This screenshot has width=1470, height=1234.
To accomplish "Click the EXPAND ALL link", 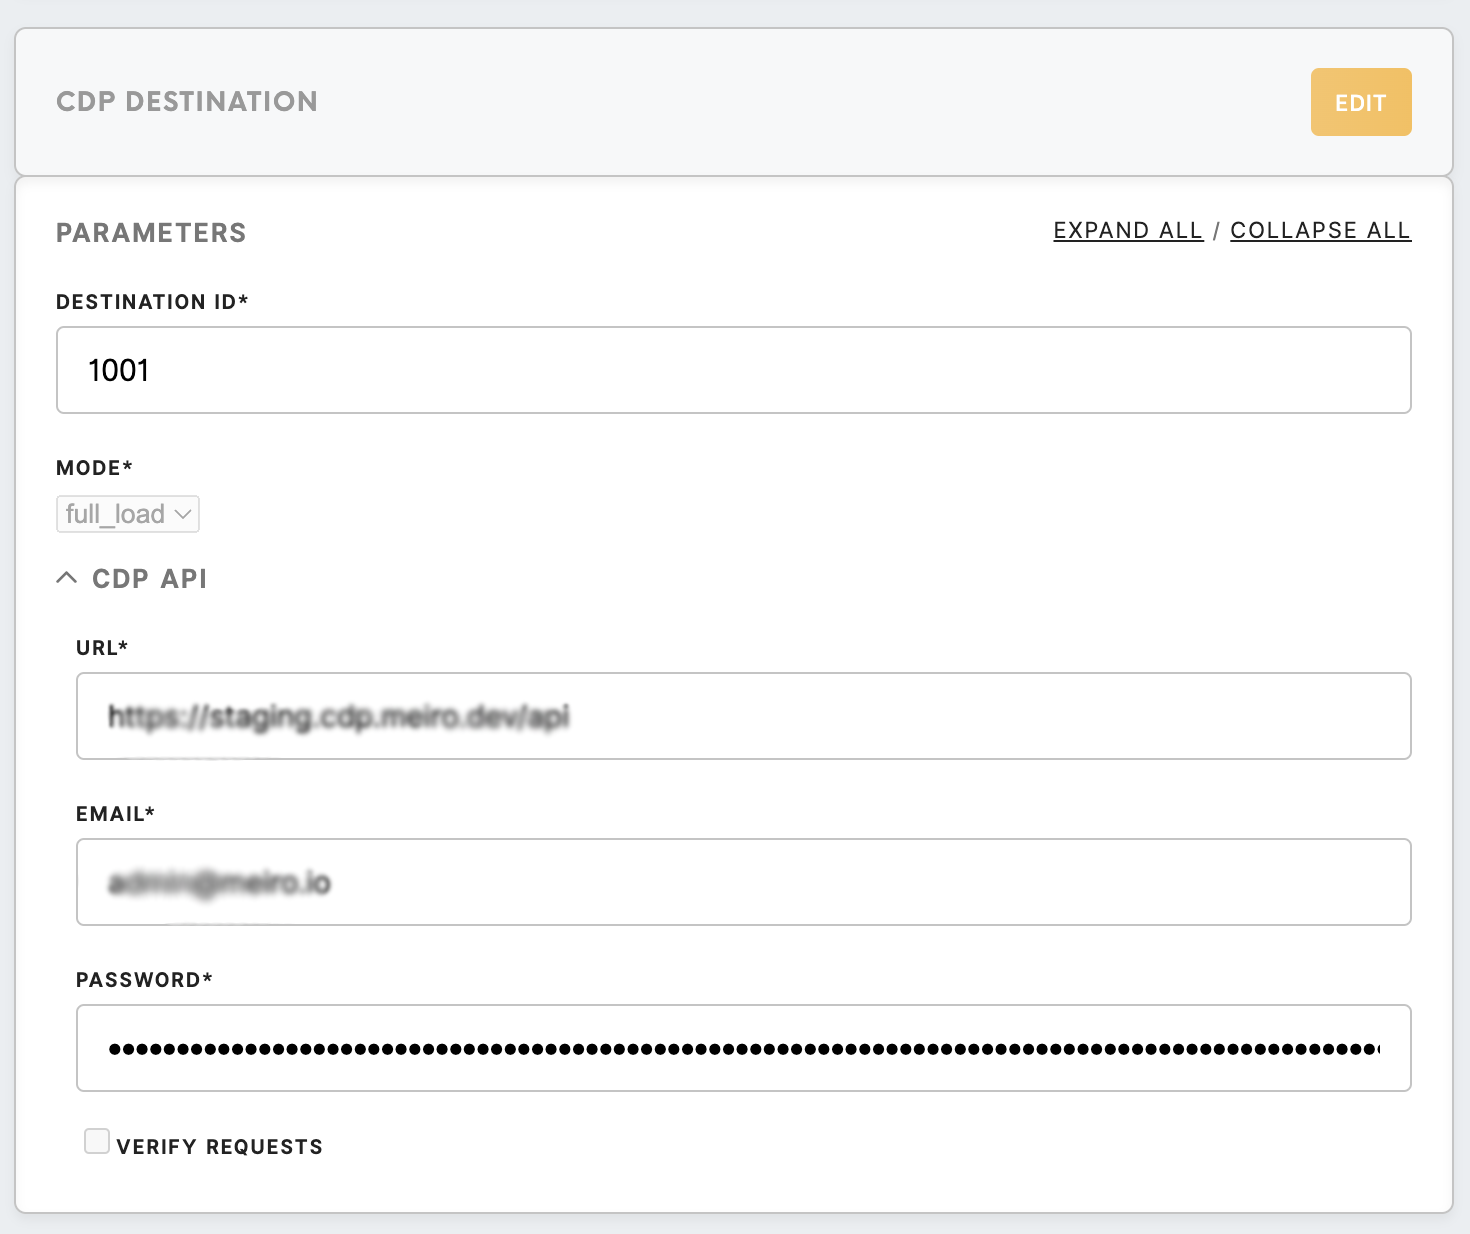I will click(x=1127, y=231).
